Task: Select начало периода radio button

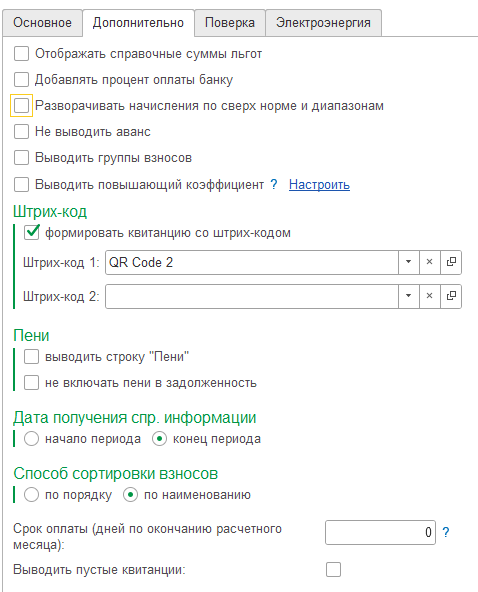Action: tap(31, 439)
